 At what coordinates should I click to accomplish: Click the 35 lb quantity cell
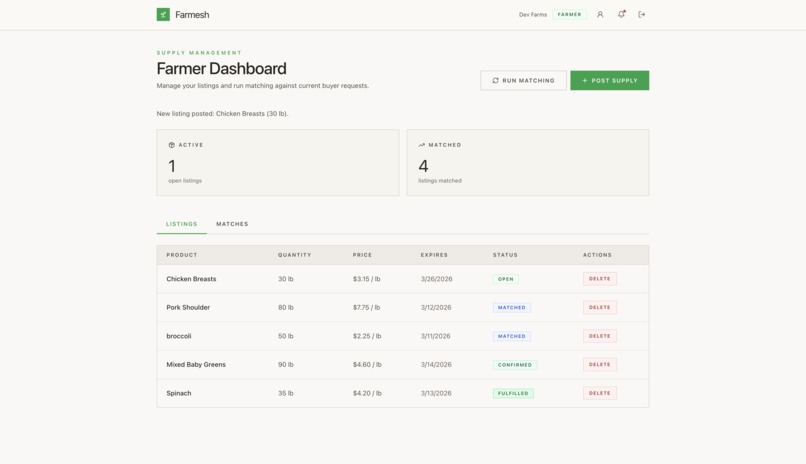coord(286,393)
